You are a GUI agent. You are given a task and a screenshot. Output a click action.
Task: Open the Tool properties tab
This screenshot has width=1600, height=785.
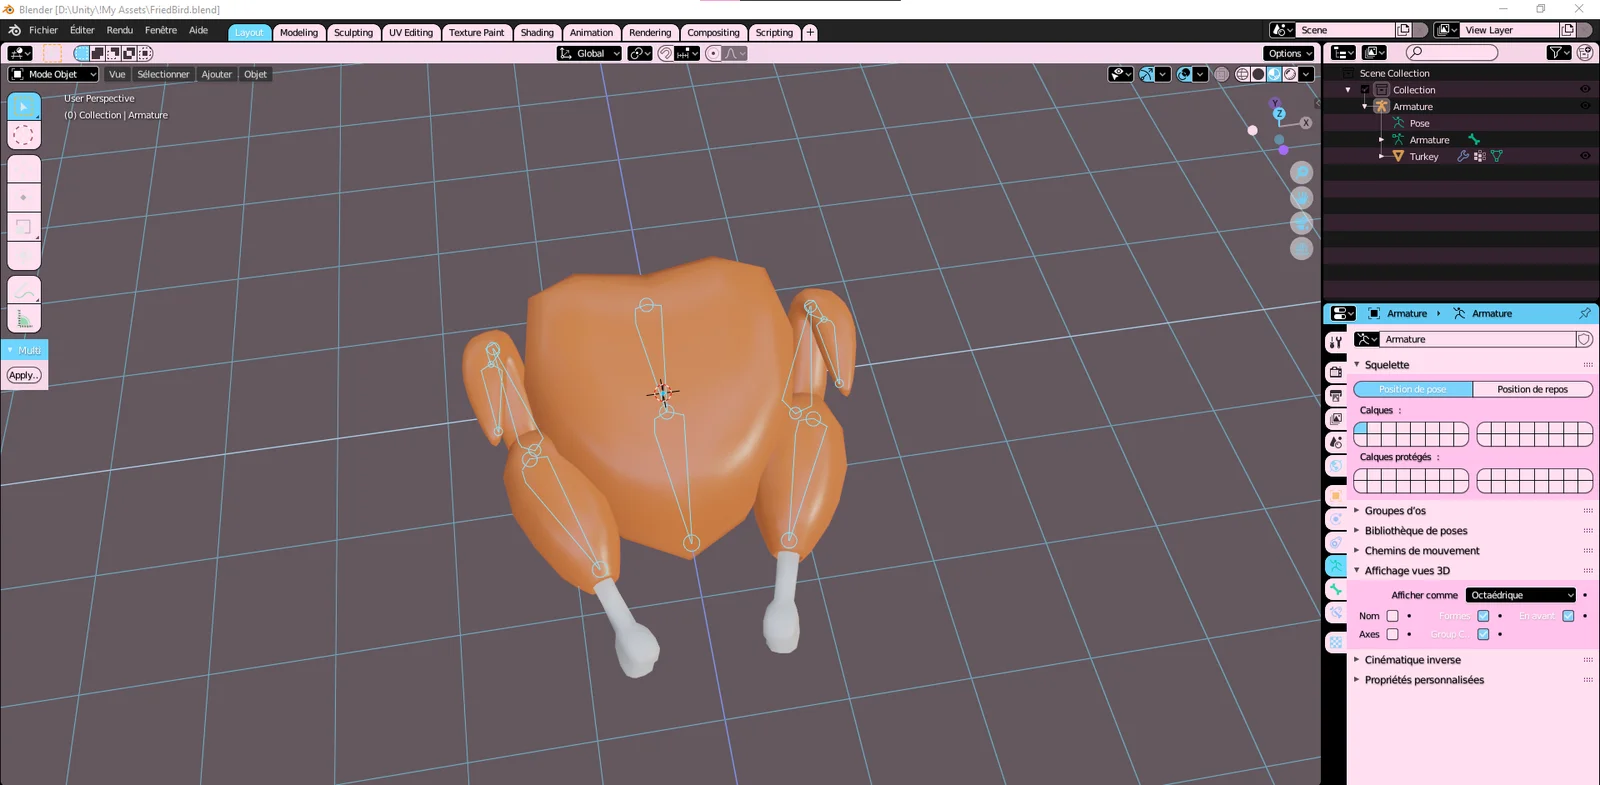pos(1336,342)
